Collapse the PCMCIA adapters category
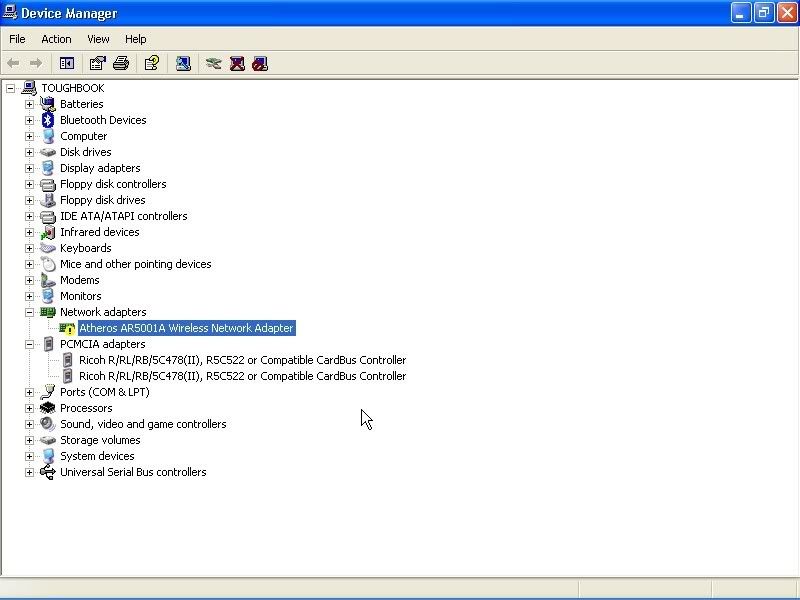The image size is (800, 600). 29,344
